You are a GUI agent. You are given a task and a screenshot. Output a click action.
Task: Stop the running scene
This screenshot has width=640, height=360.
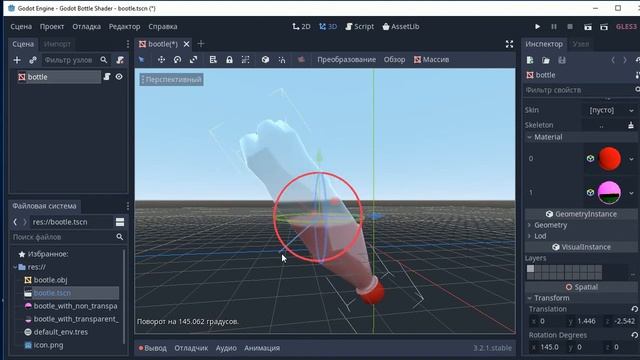click(570, 27)
